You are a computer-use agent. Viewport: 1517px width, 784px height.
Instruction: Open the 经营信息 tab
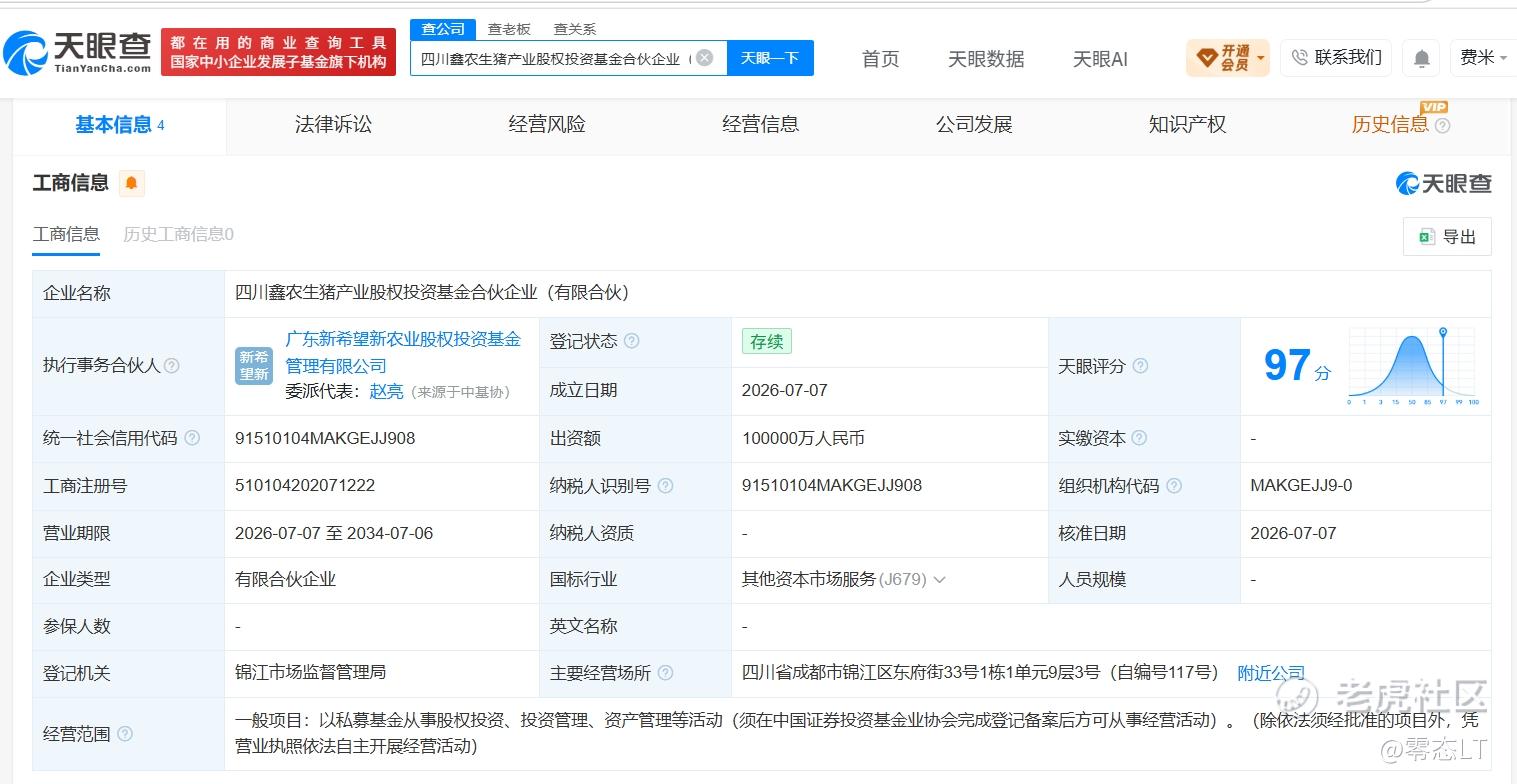tap(761, 125)
